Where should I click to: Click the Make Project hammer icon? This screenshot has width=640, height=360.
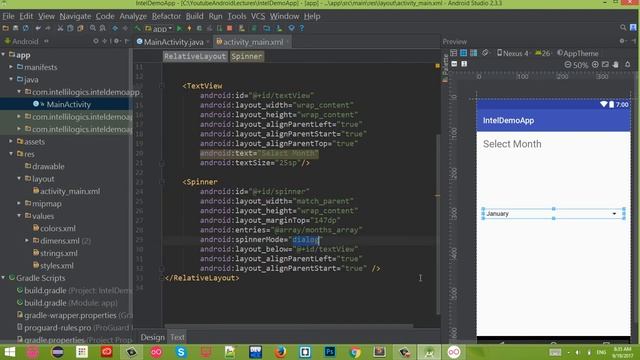pos(138,29)
